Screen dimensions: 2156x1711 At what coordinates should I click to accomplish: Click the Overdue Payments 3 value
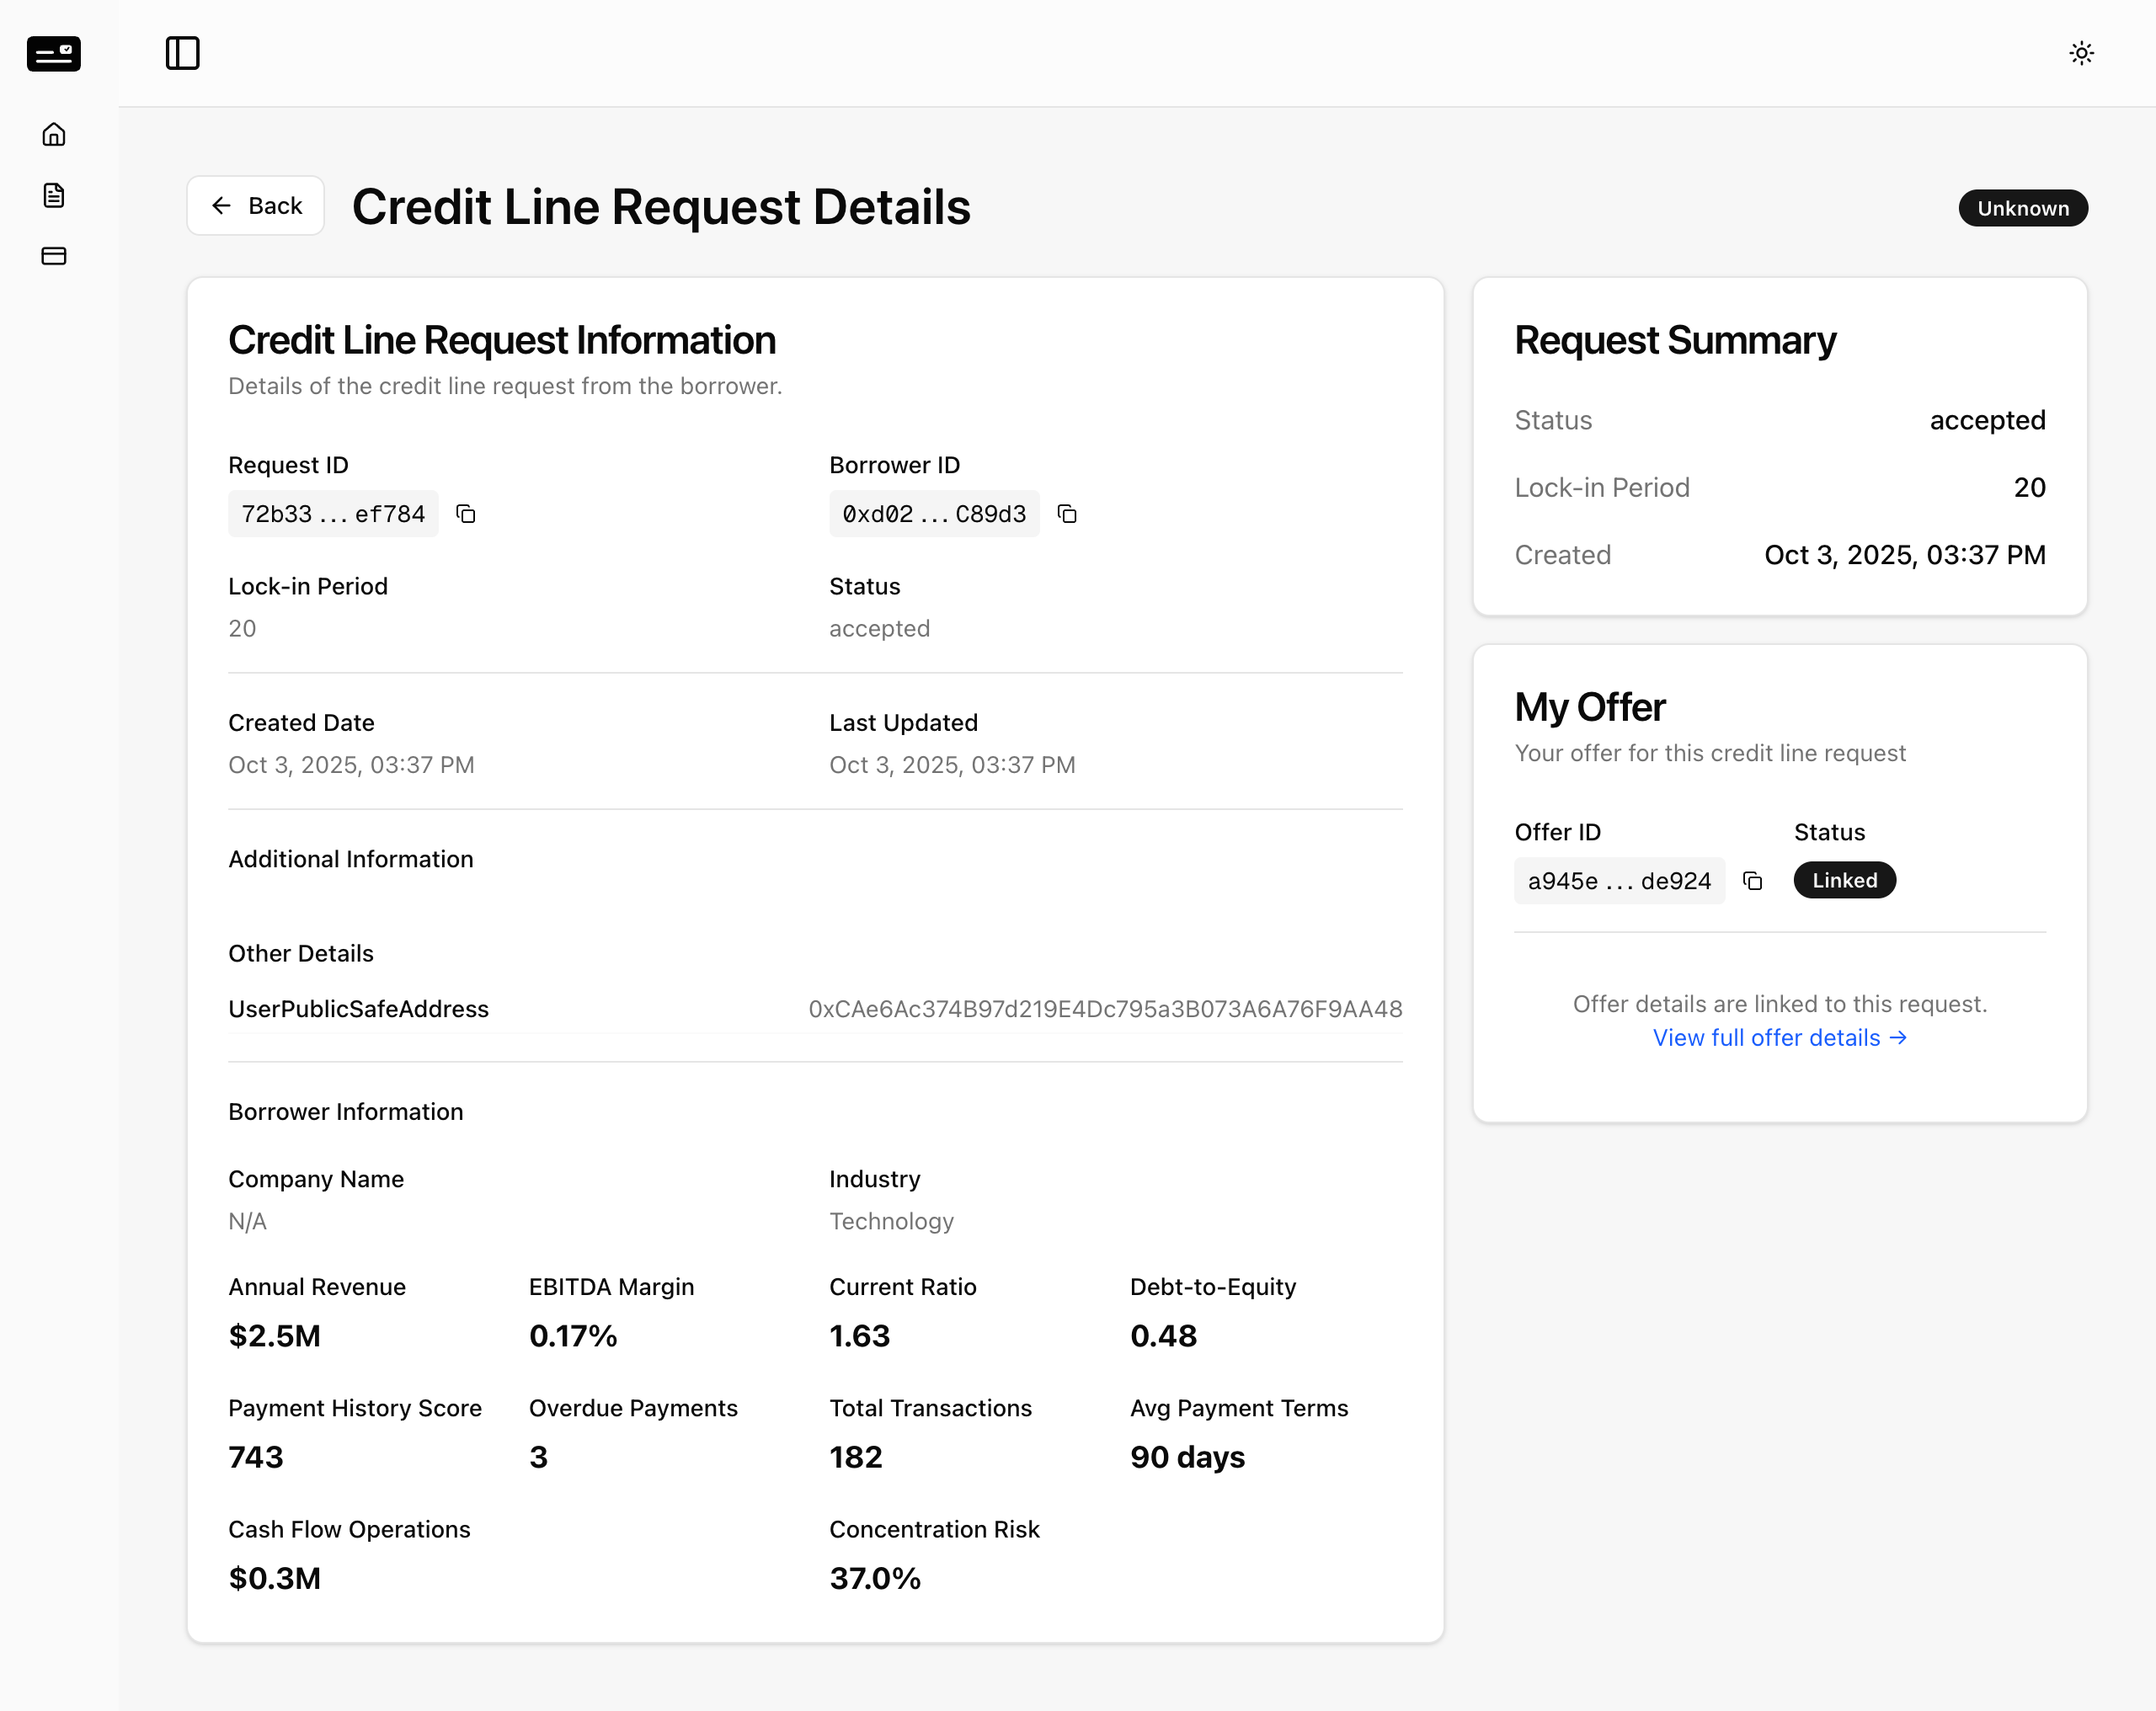pos(538,1457)
